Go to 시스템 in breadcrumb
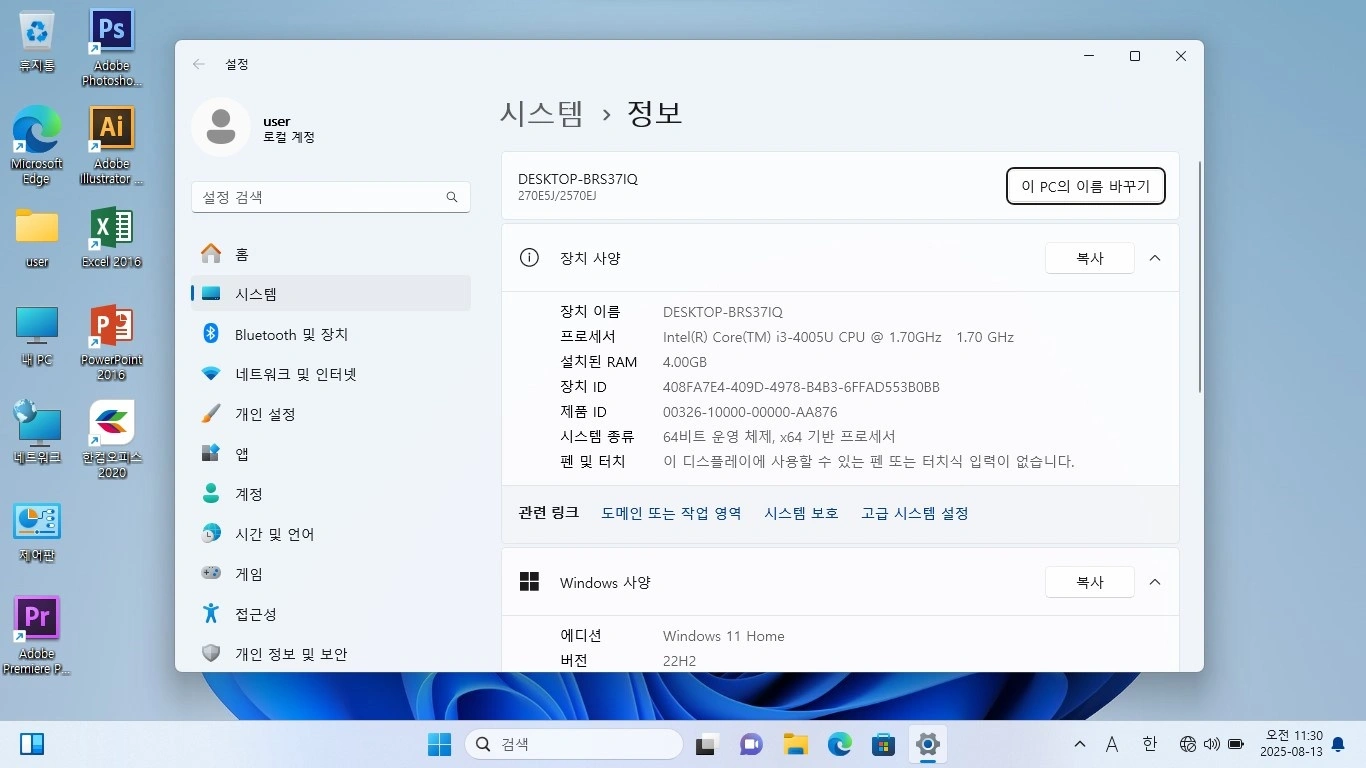1366x768 pixels. [x=541, y=113]
